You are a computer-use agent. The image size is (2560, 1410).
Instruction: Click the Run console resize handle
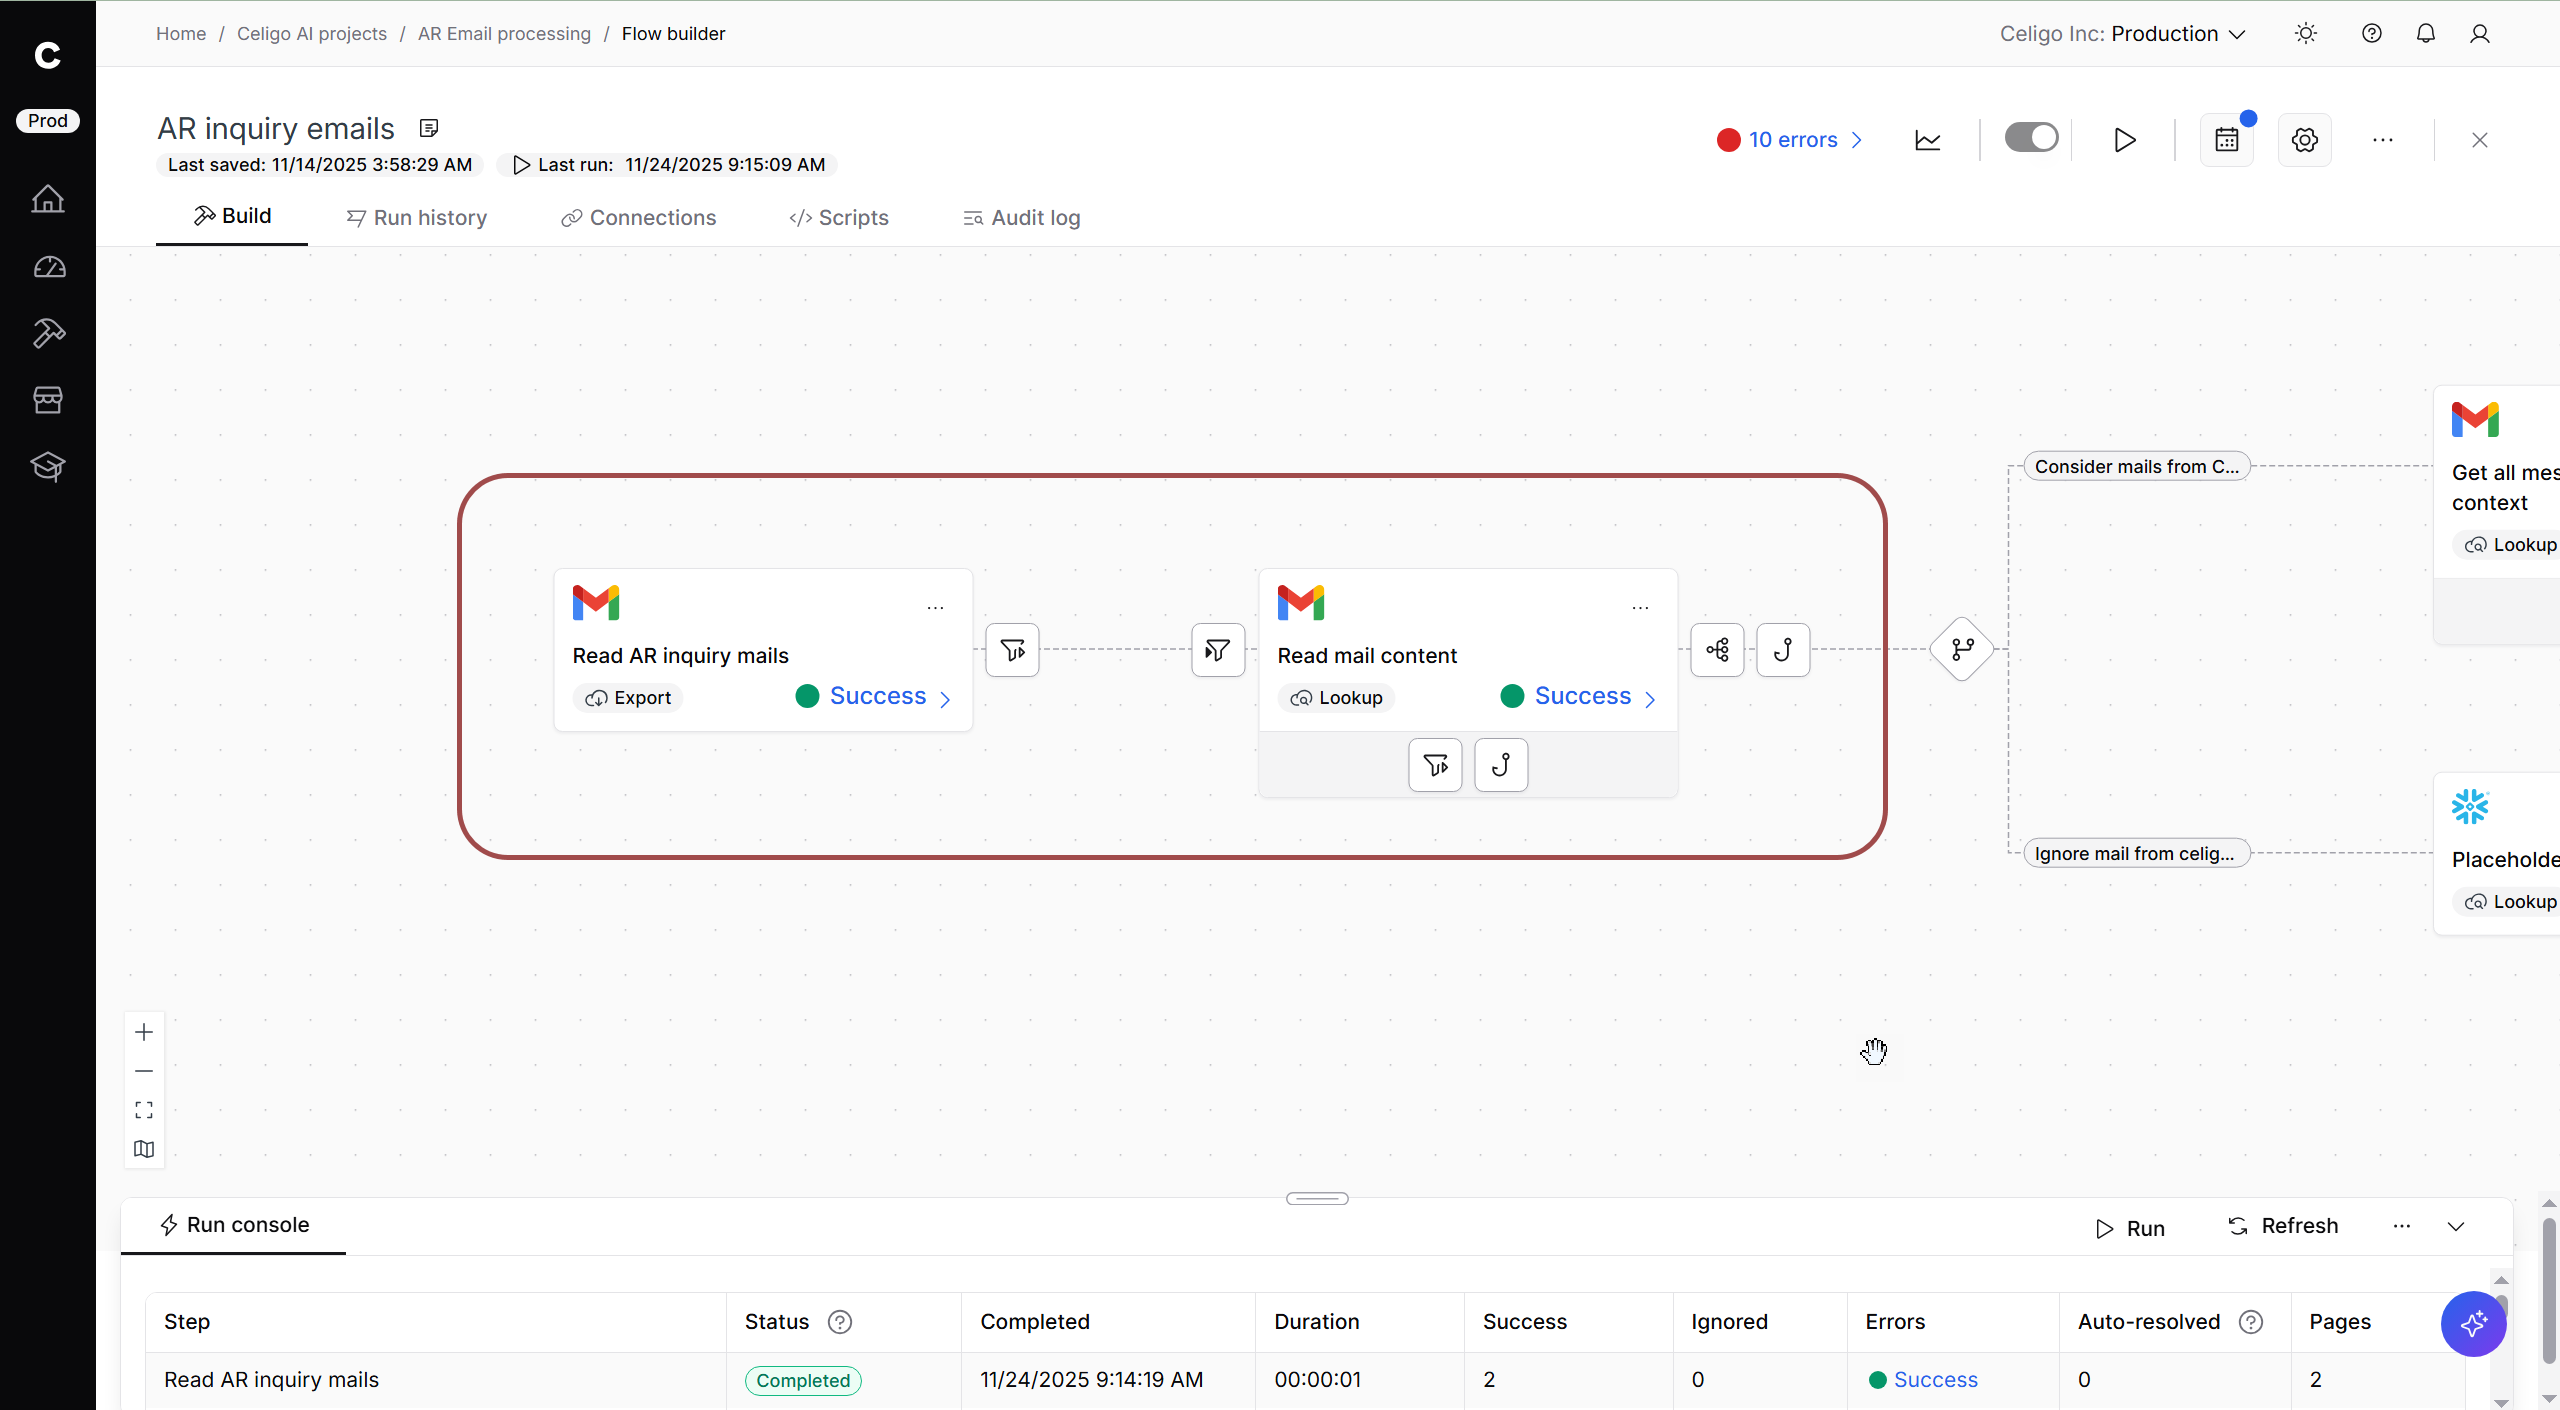(1317, 1198)
